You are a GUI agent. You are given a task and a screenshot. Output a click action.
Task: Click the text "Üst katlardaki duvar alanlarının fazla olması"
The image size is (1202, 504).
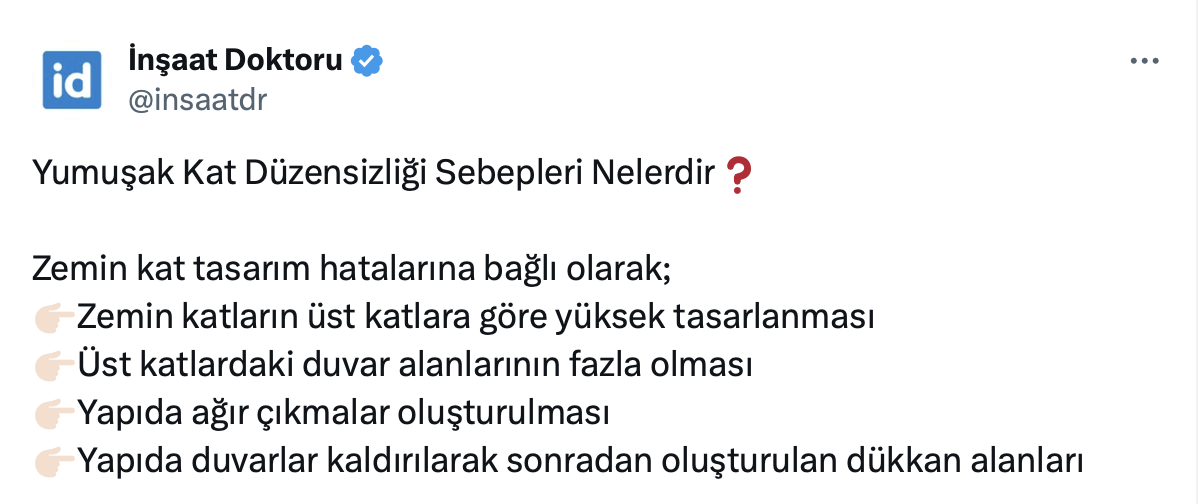coord(414,365)
